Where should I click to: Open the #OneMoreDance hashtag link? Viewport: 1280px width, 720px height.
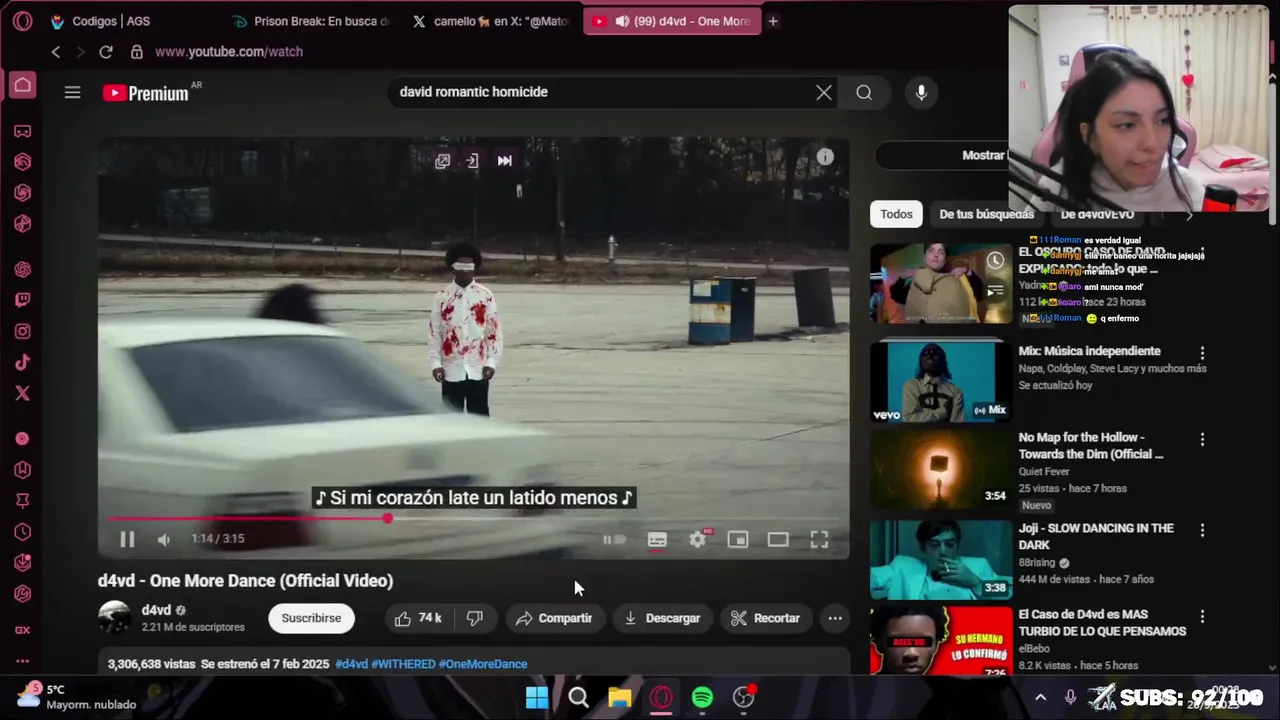483,664
